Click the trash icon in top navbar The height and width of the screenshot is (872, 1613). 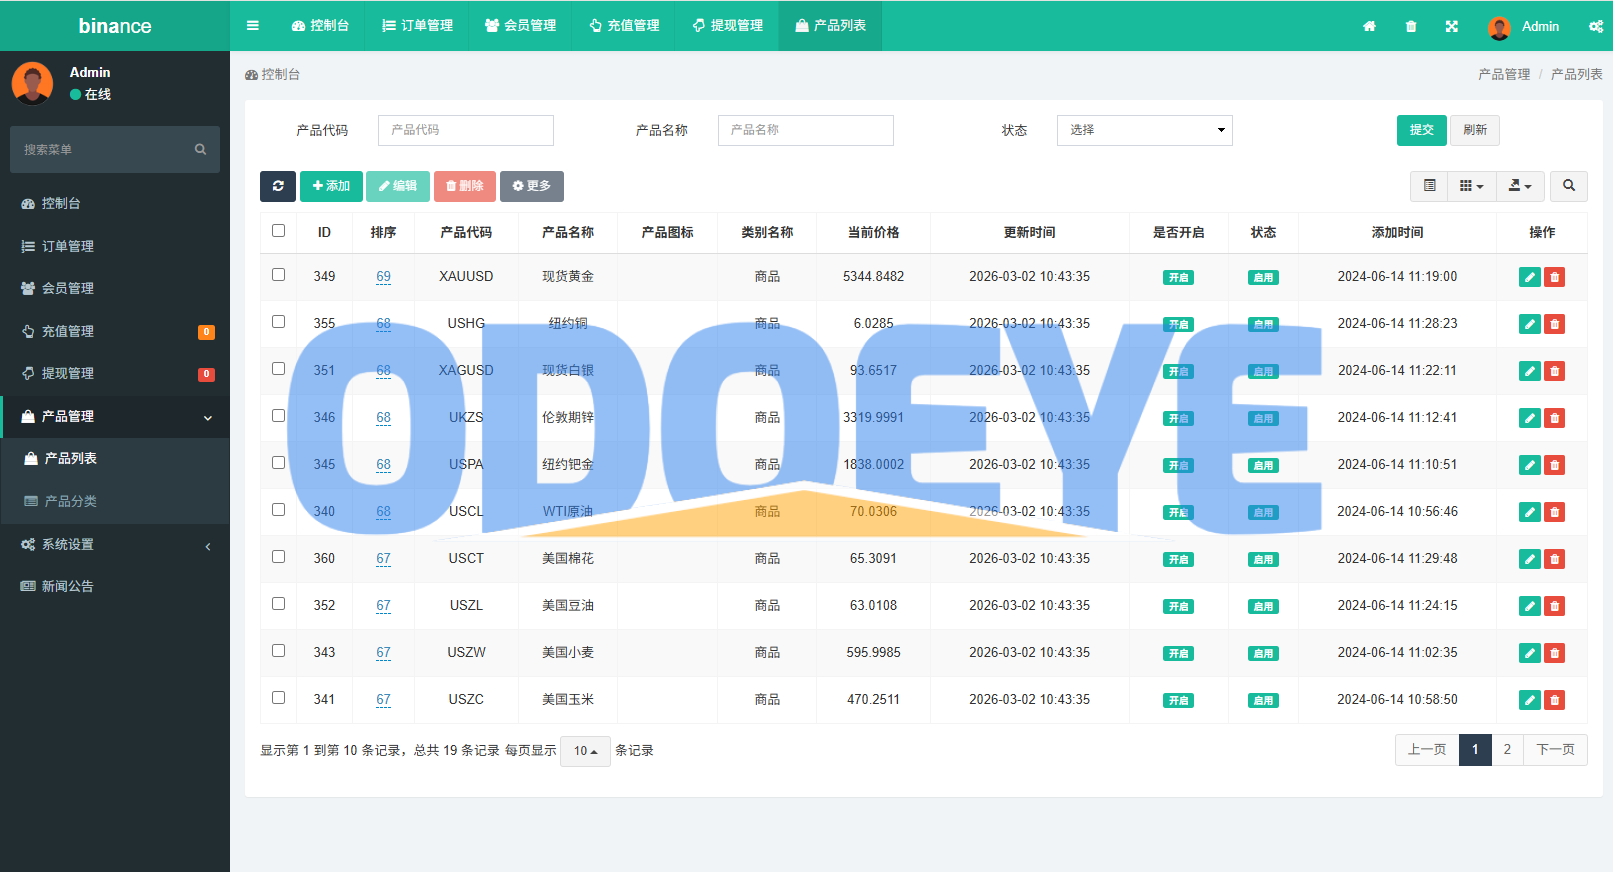pos(1411,26)
